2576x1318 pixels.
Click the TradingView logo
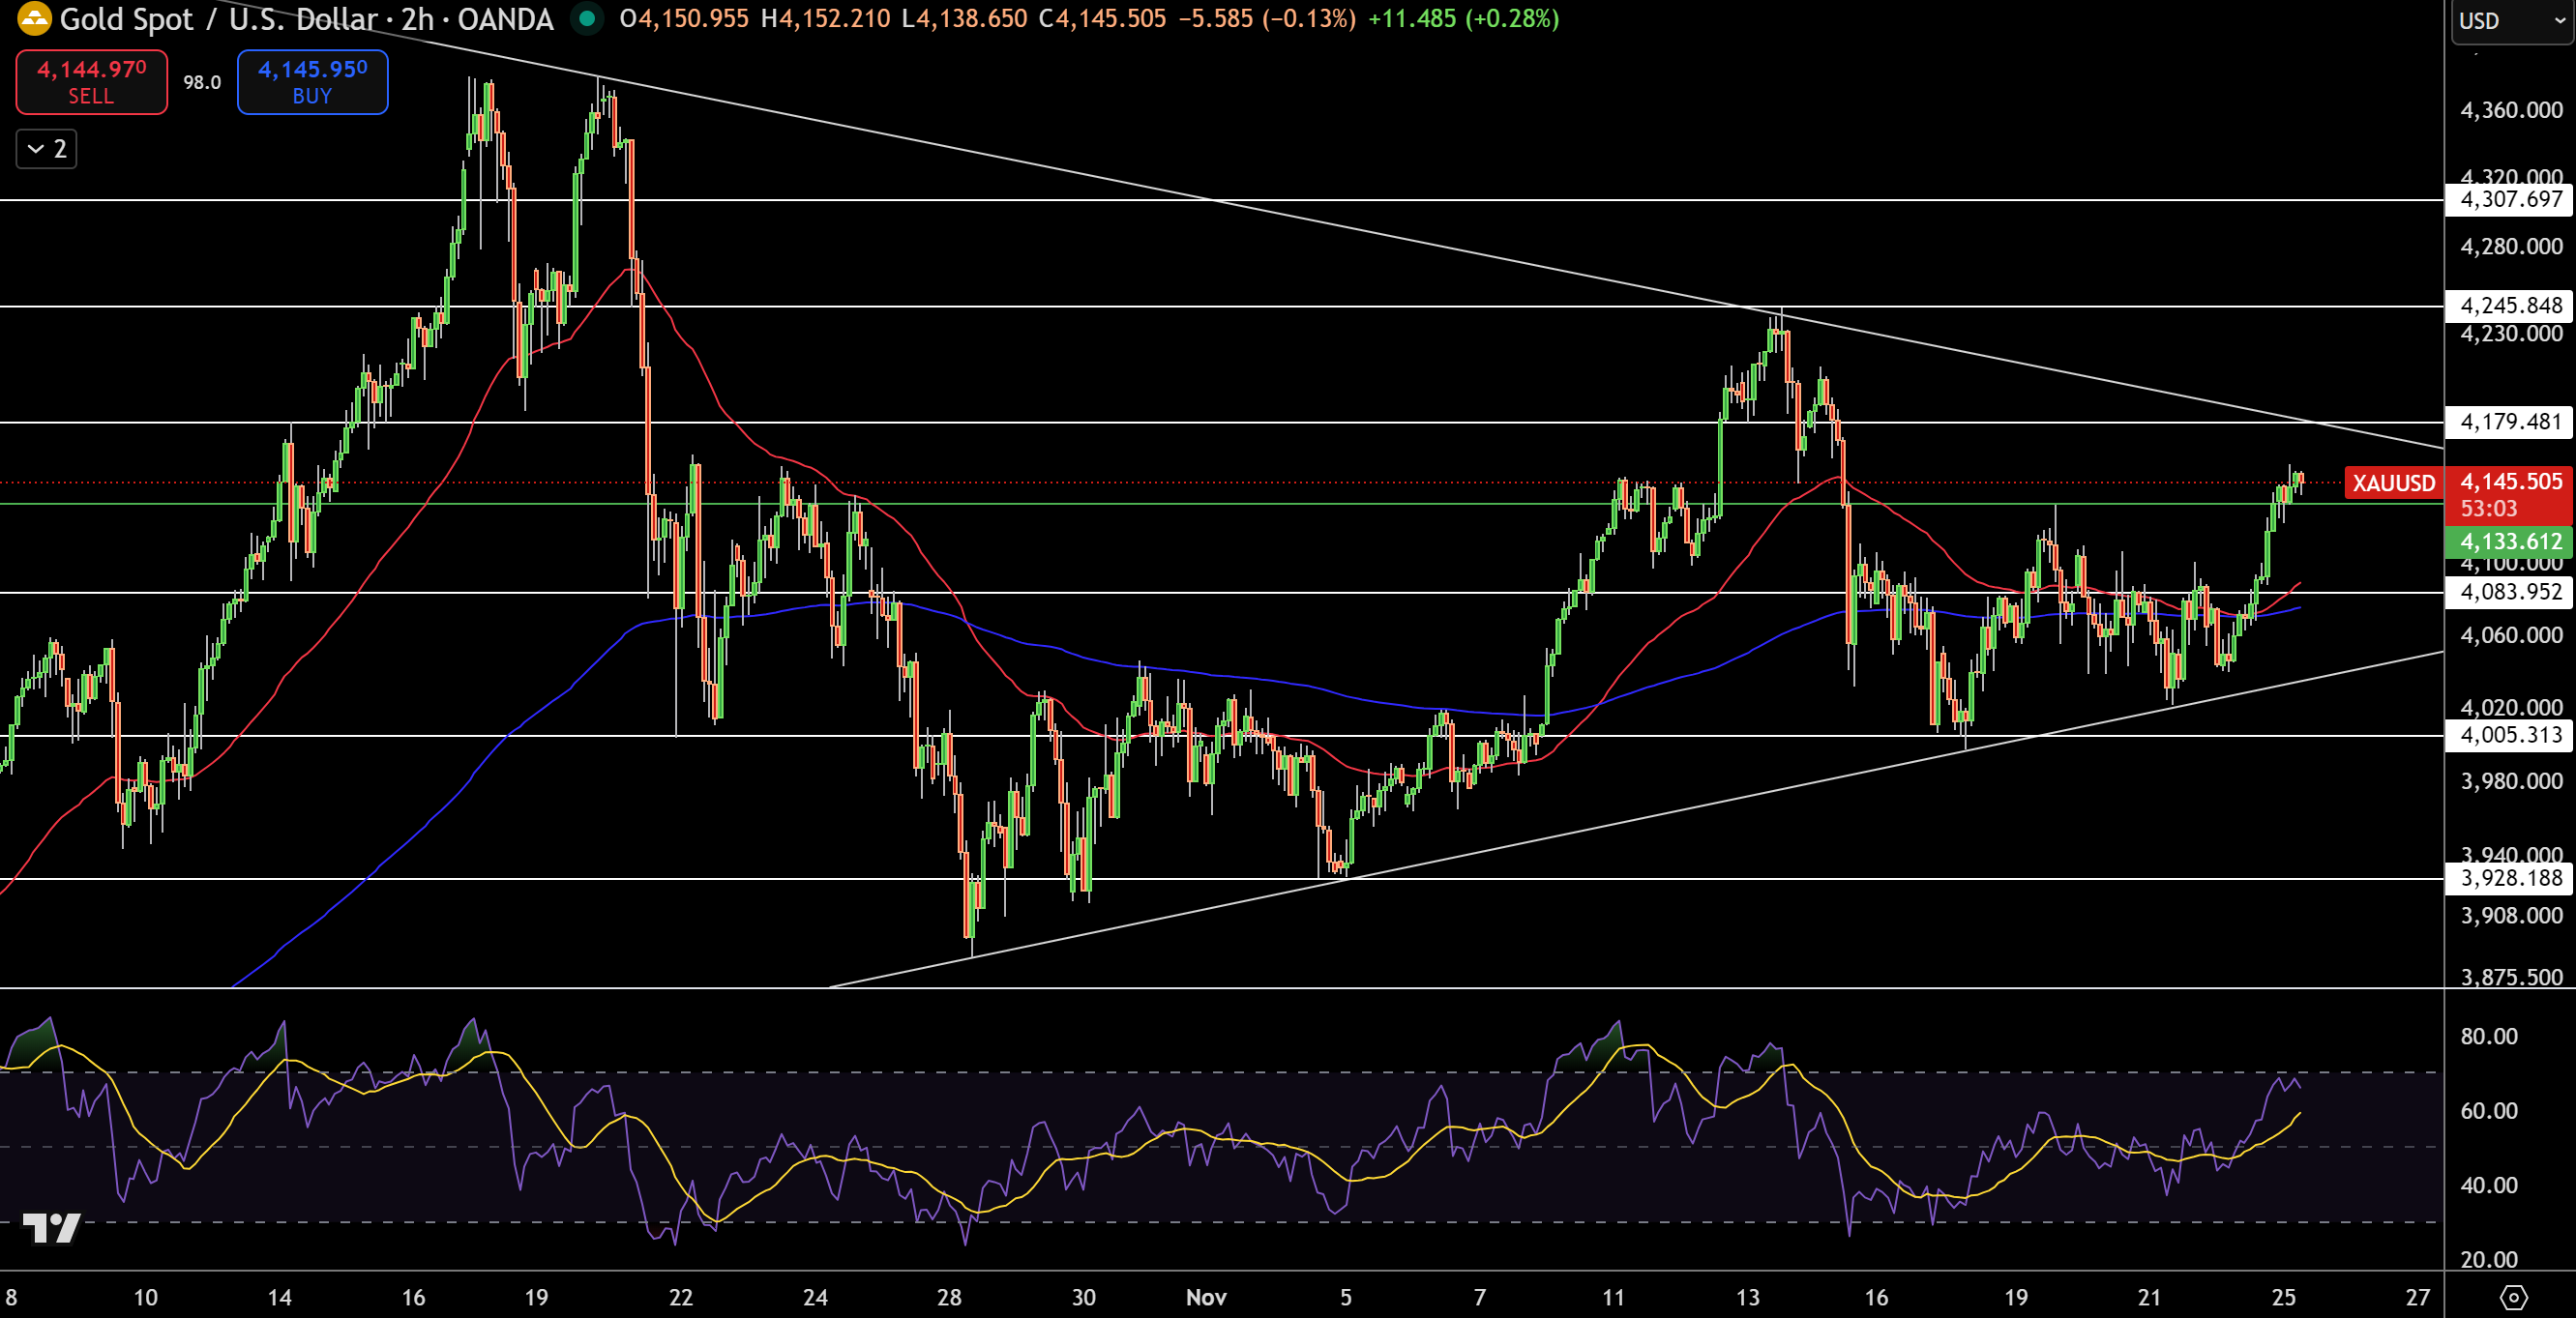click(x=51, y=1226)
